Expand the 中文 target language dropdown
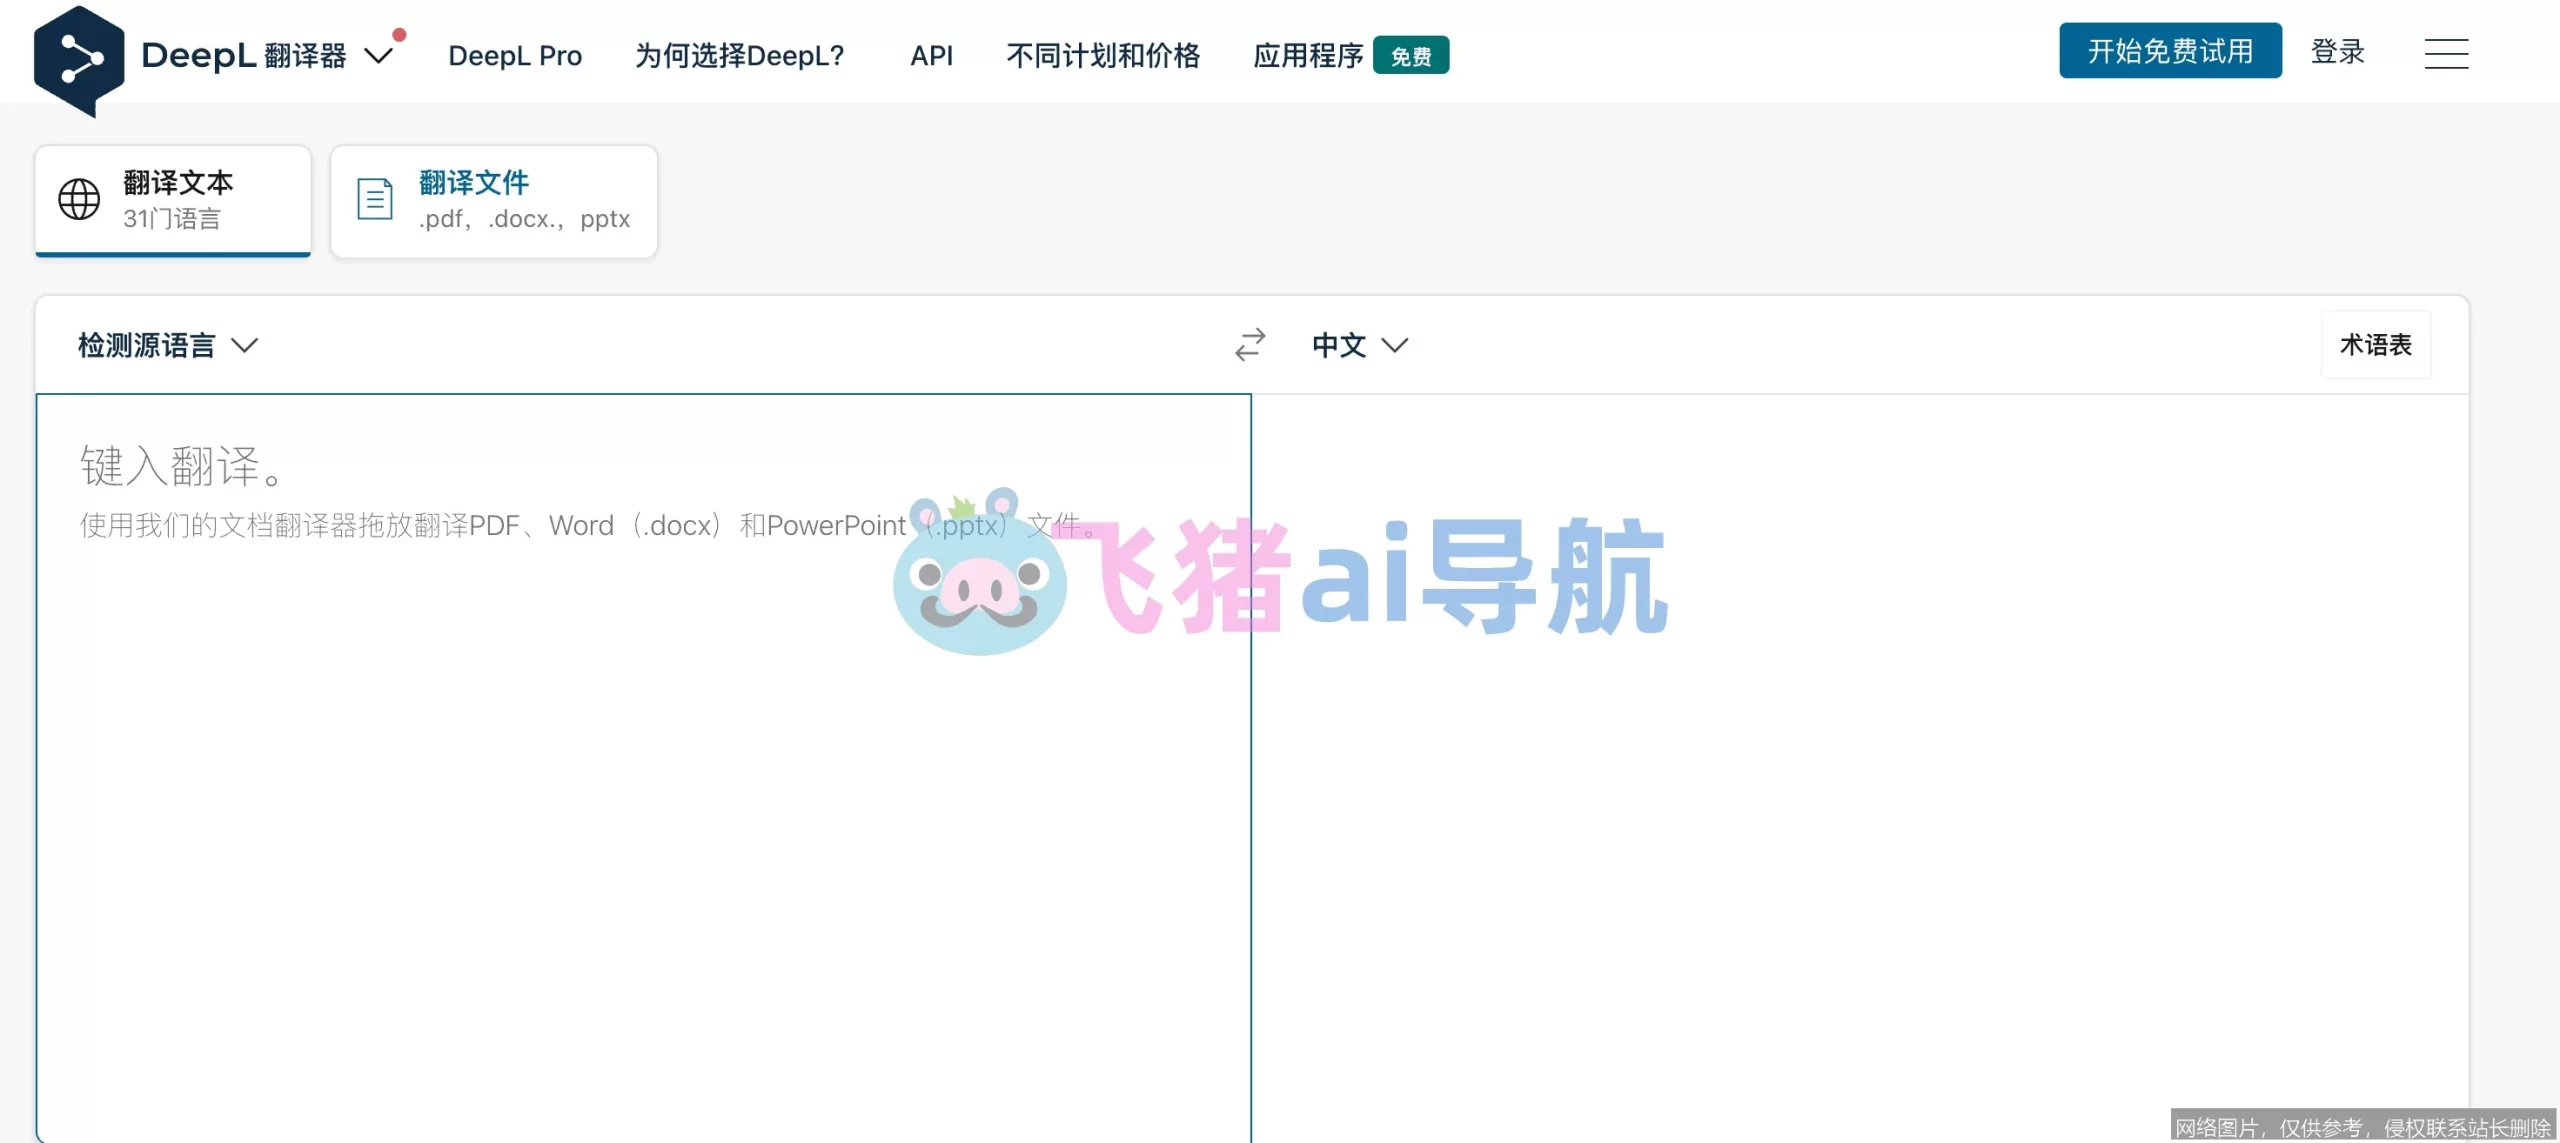Image resolution: width=2560 pixels, height=1143 pixels. click(x=1360, y=345)
